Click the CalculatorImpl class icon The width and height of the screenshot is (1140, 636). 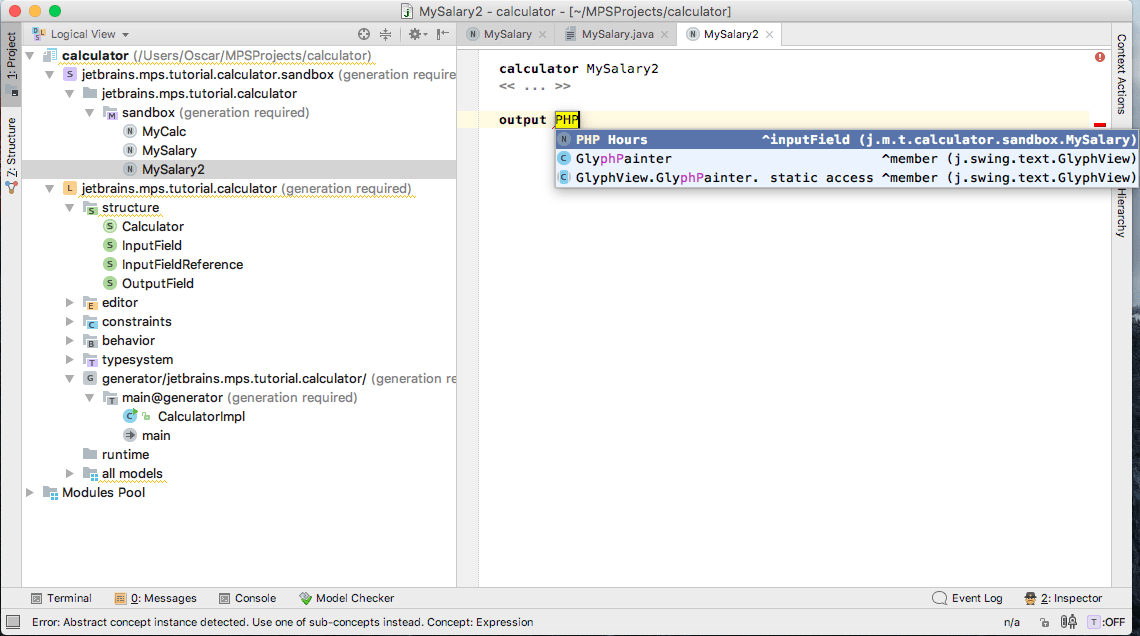point(130,416)
